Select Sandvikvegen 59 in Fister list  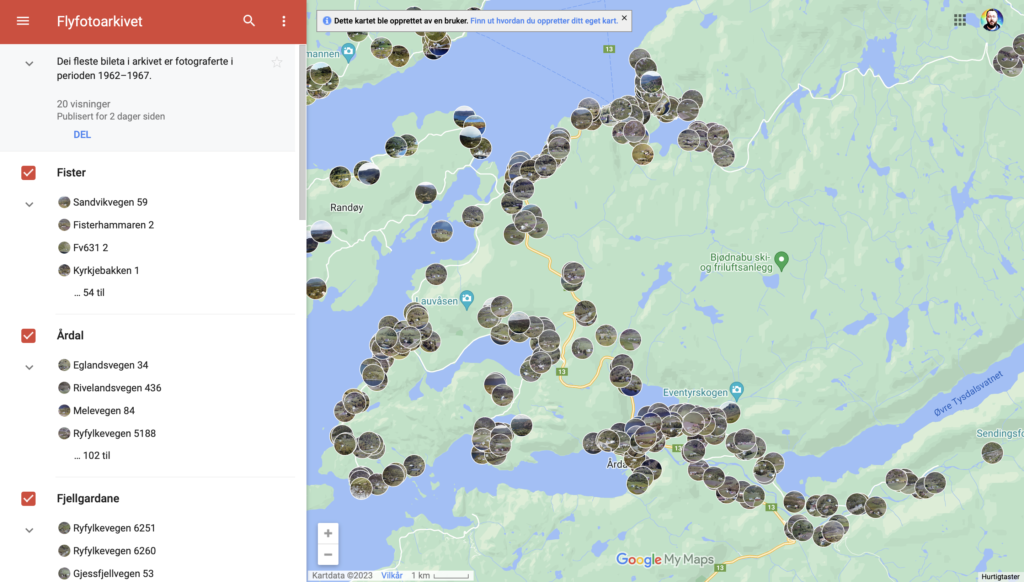(x=110, y=202)
